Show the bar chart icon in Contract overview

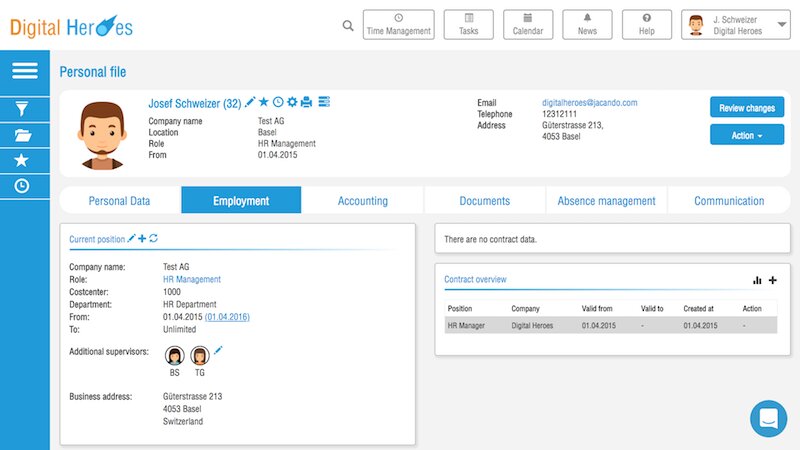(x=757, y=281)
